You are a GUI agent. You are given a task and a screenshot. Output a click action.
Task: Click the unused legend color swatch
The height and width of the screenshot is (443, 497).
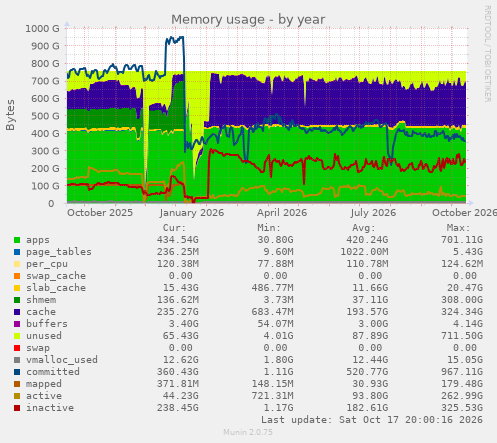click(17, 336)
